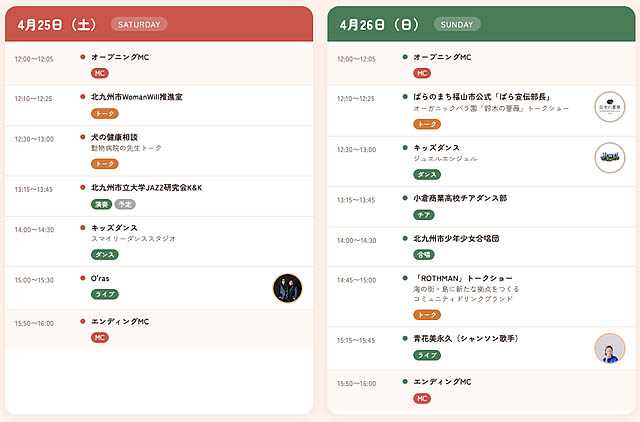
Task: Click the MC tag under Saturday エンディングMC
Action: (100, 338)
